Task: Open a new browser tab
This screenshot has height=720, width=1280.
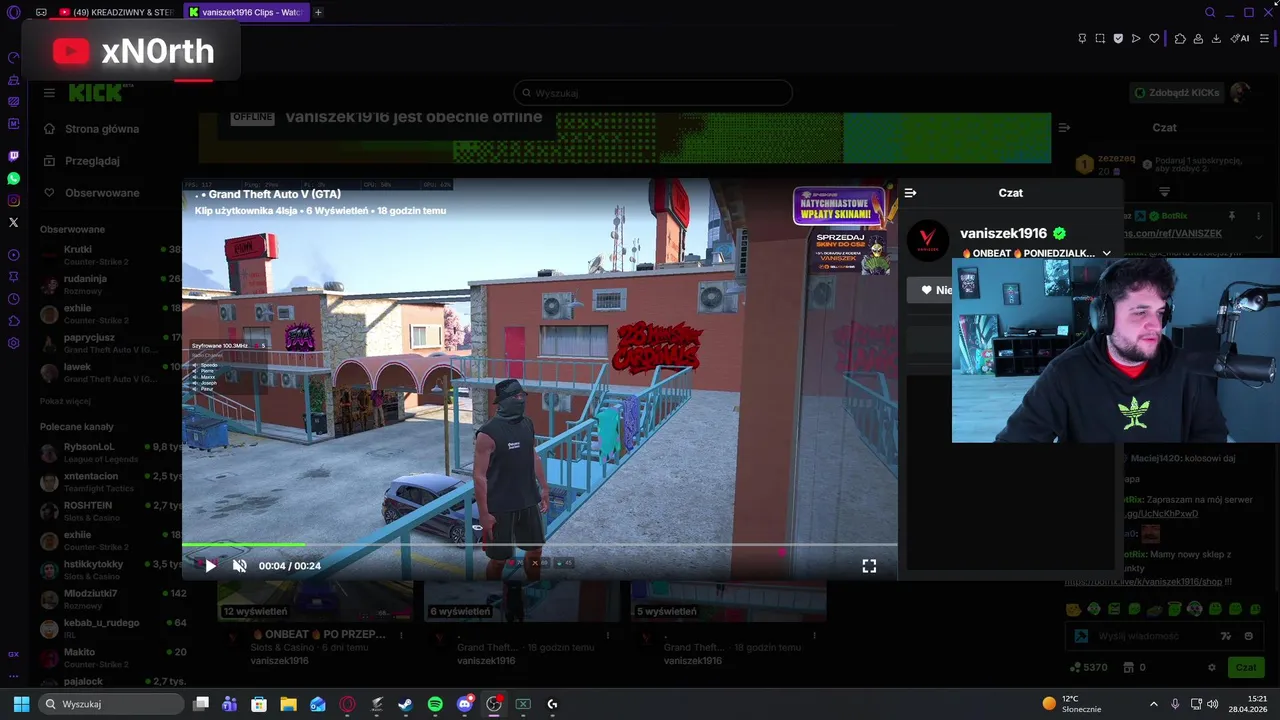Action: pos(318,13)
